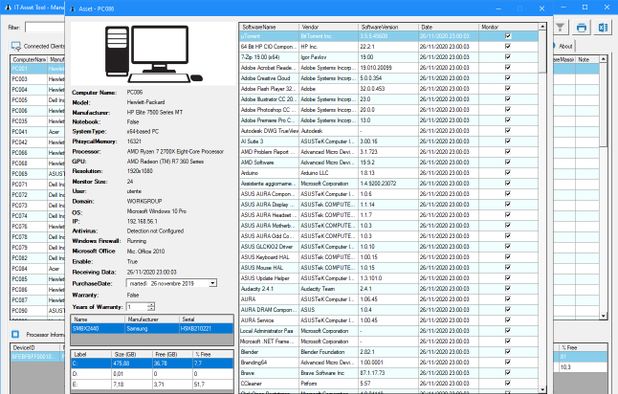The width and height of the screenshot is (618, 394).
Task: Select PC090 in the computer list
Action: click(x=37, y=311)
